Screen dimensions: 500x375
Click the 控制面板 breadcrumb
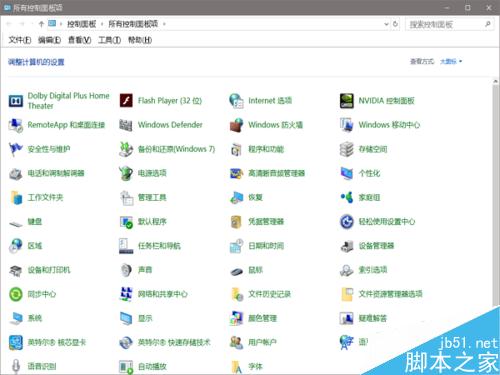click(82, 24)
